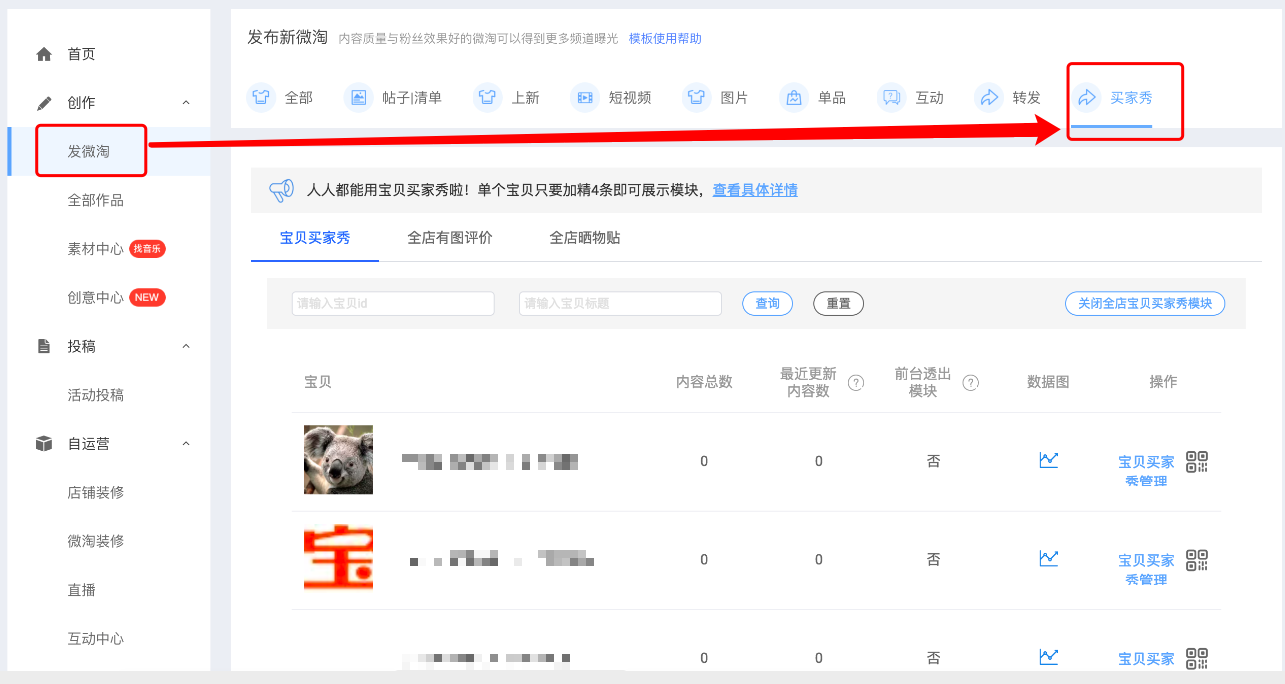Open data chart icon in koala row
The image size is (1285, 684).
(x=1048, y=460)
